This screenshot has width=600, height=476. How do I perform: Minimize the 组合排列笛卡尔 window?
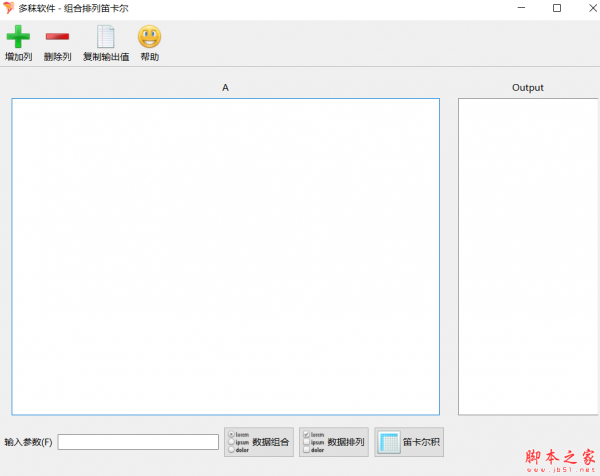pos(521,8)
